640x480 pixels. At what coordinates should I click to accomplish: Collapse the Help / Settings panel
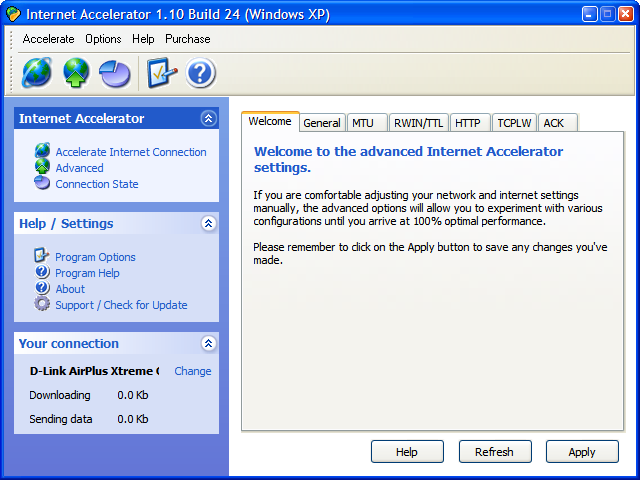point(209,223)
